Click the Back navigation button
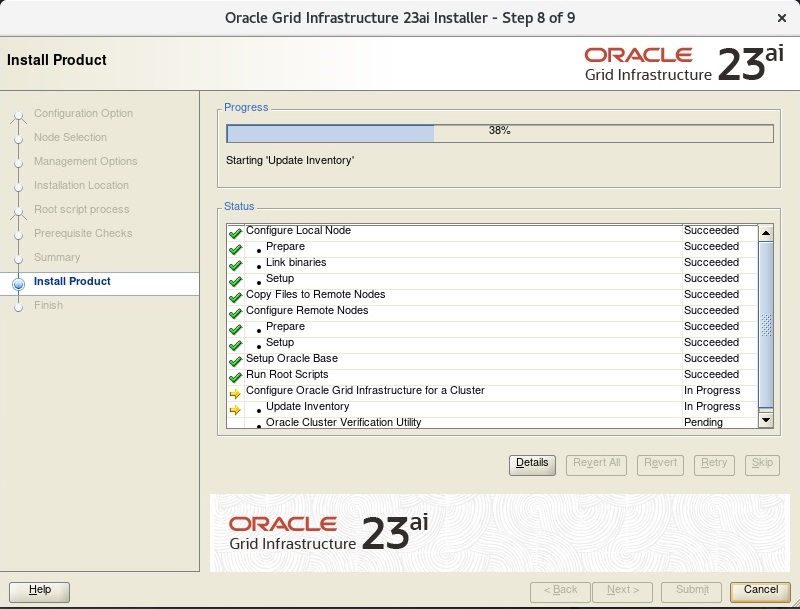This screenshot has height=609, width=800. [560, 592]
